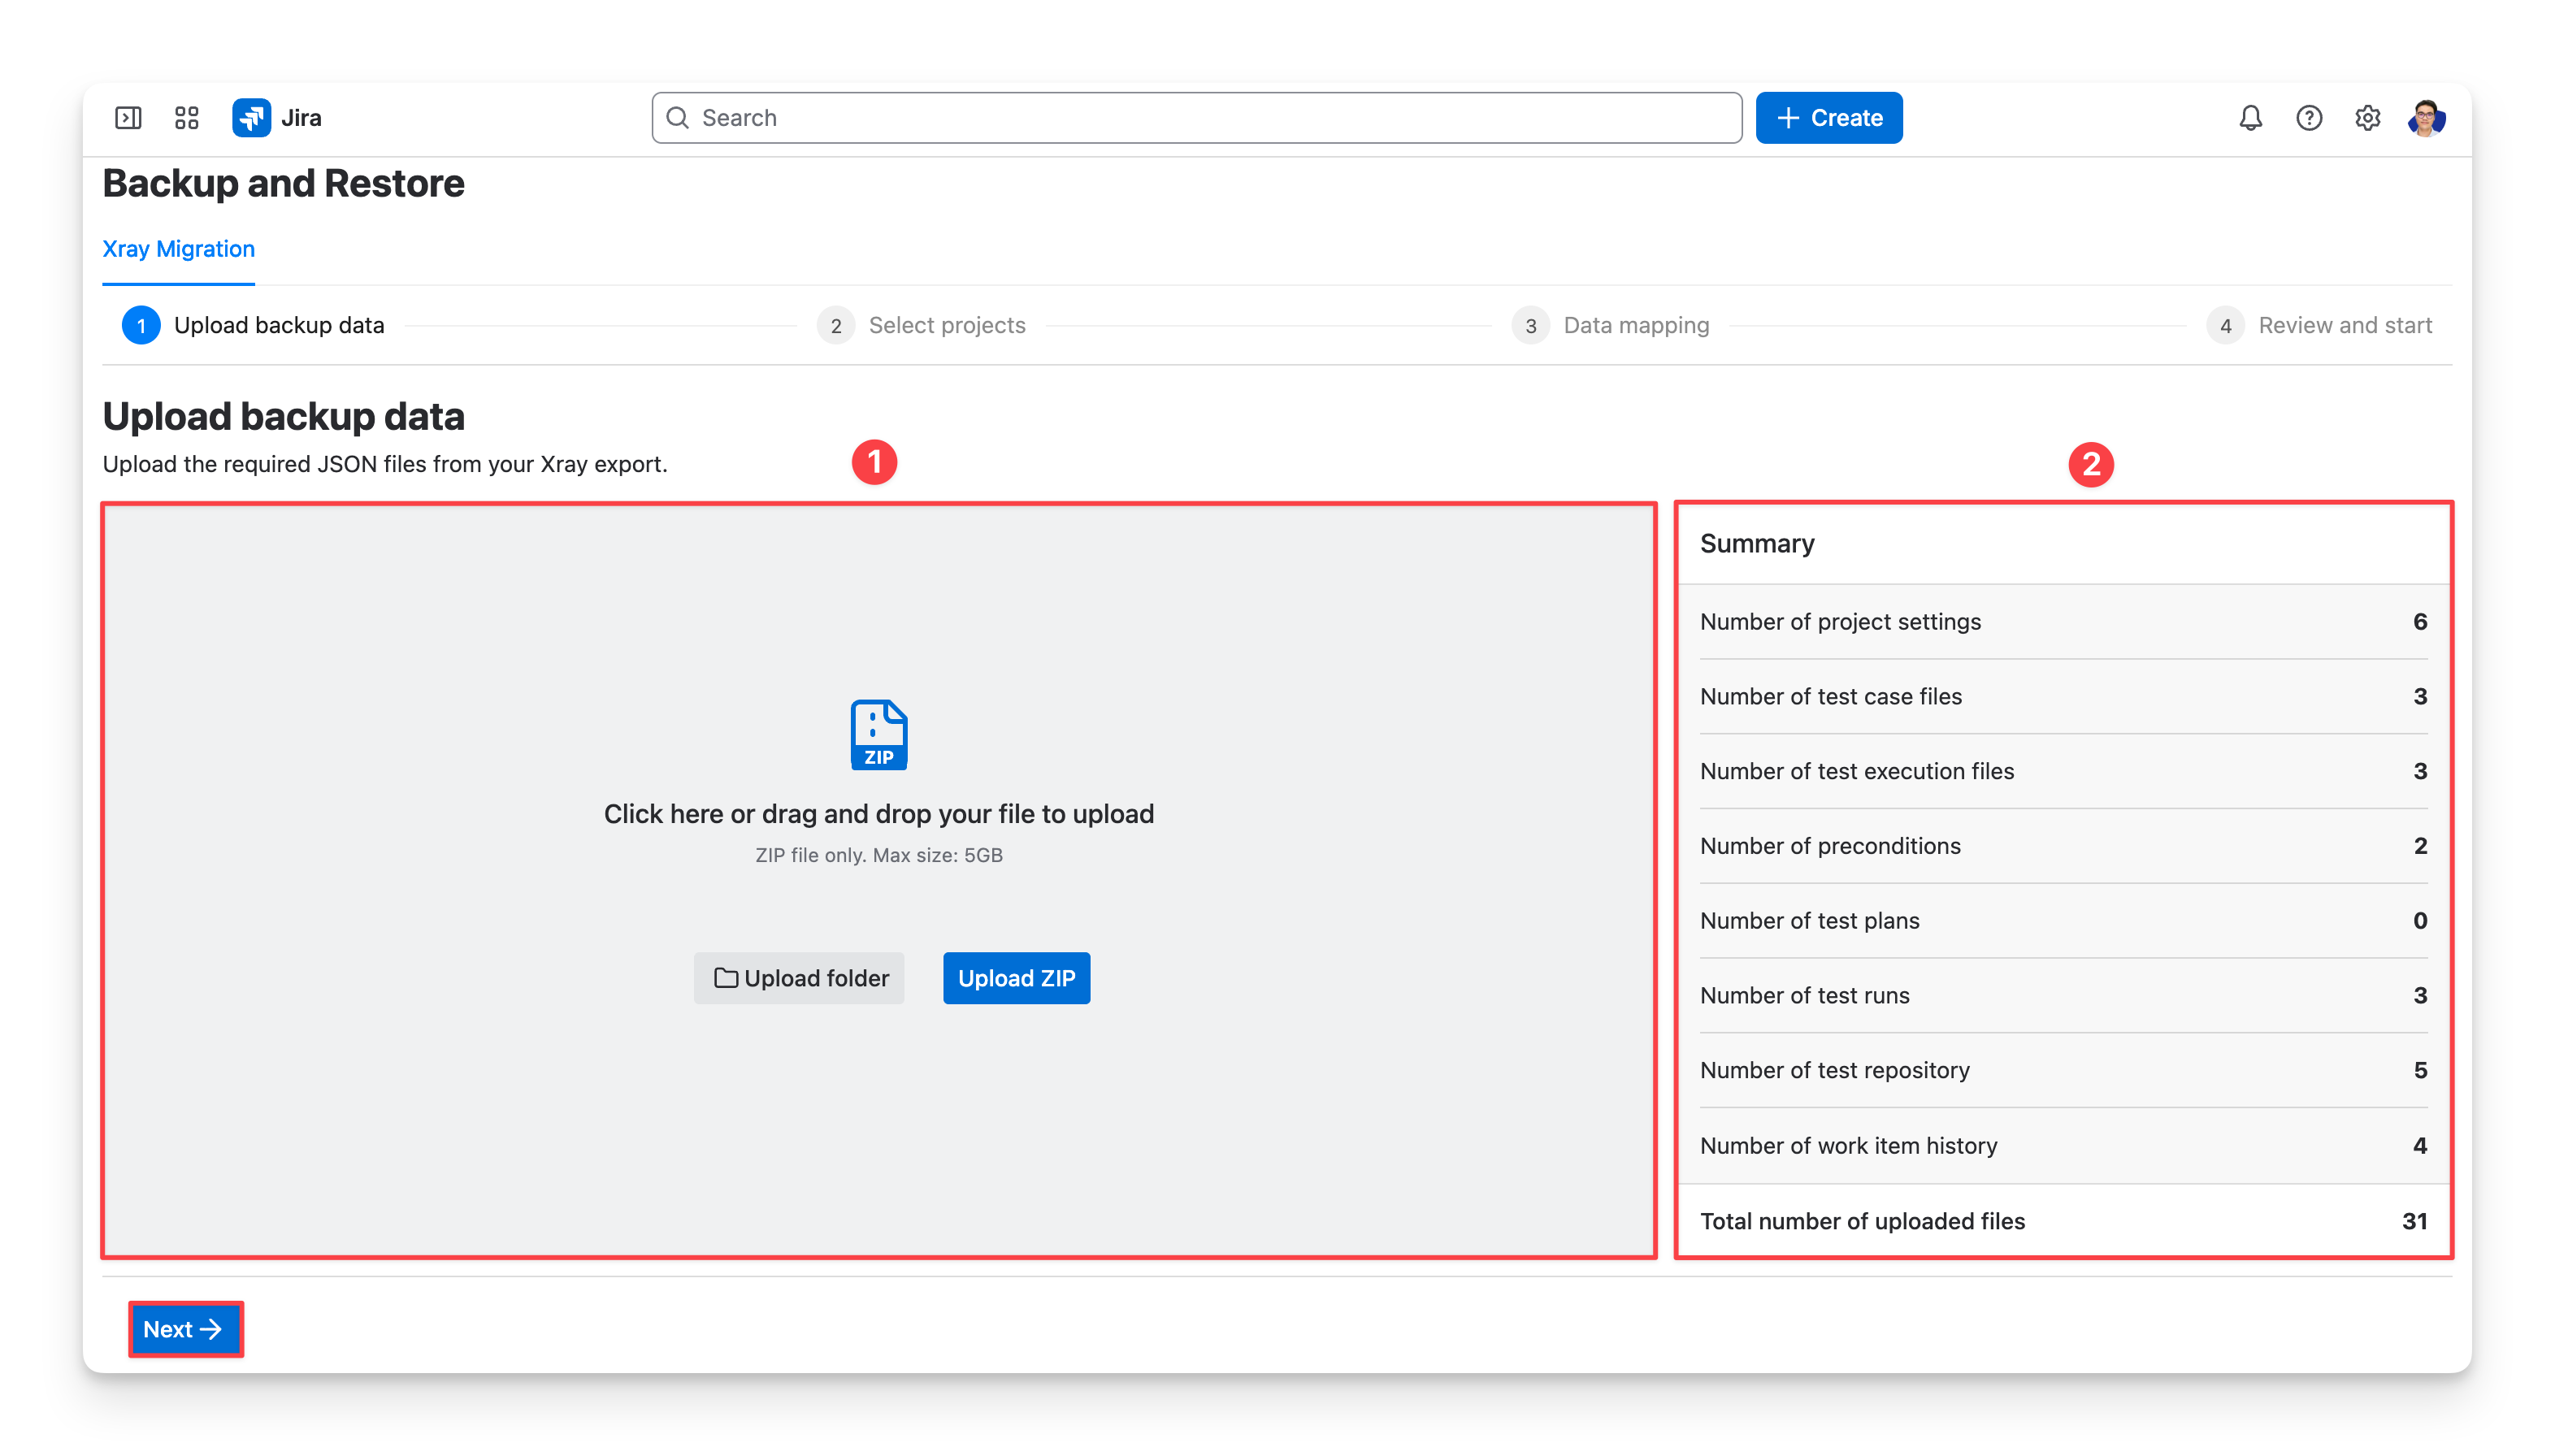The image size is (2555, 1456).
Task: Open the app switcher grid icon
Action: pyautogui.click(x=187, y=118)
